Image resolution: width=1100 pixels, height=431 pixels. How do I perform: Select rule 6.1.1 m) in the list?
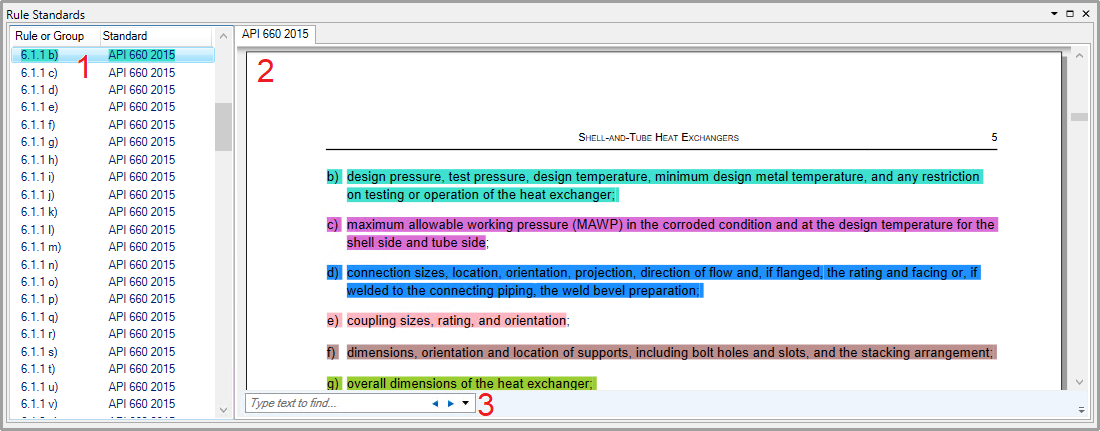click(x=41, y=247)
